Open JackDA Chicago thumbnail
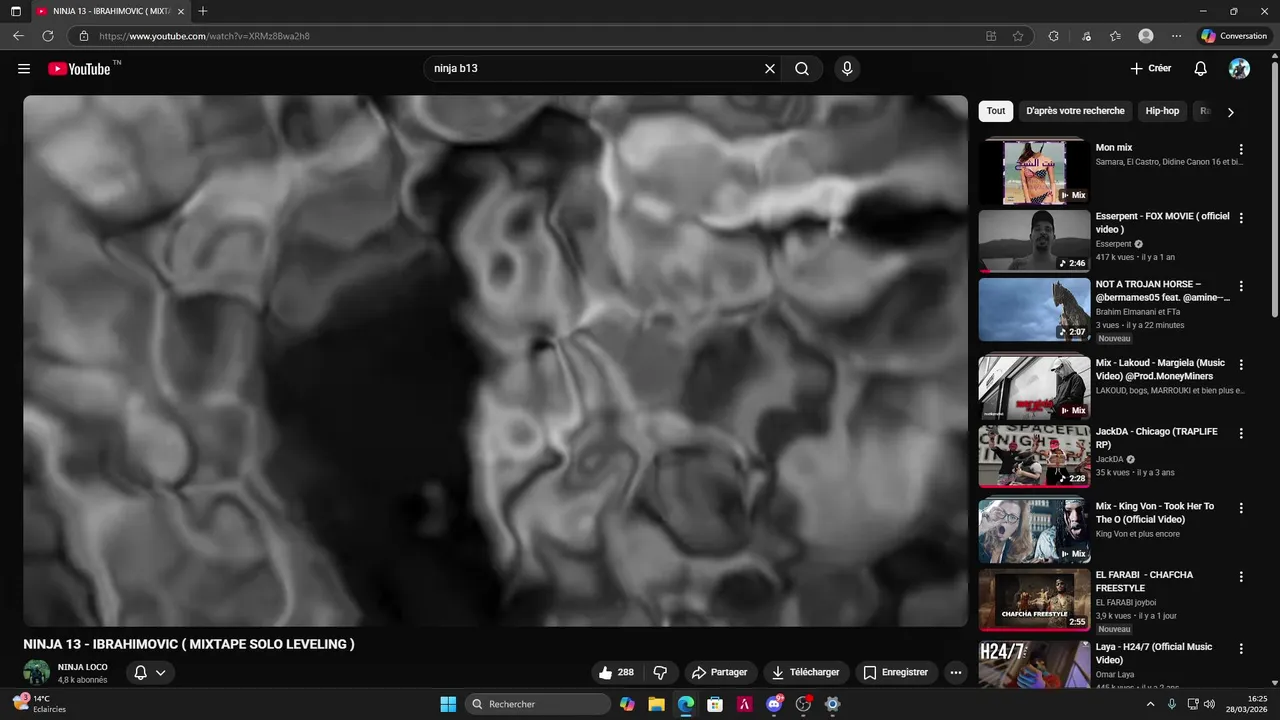This screenshot has height=720, width=1280. pos(1034,457)
